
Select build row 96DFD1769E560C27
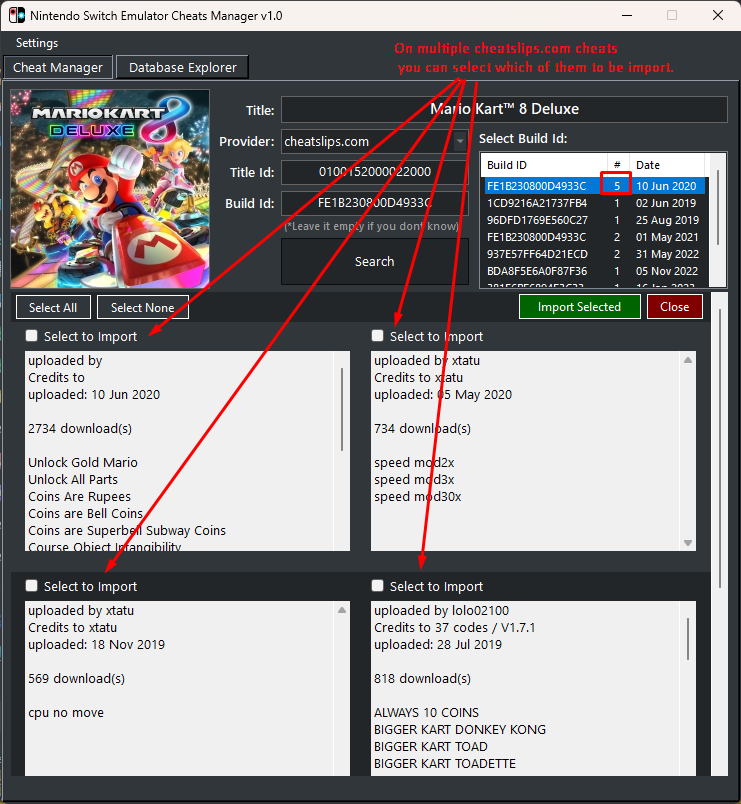595,220
